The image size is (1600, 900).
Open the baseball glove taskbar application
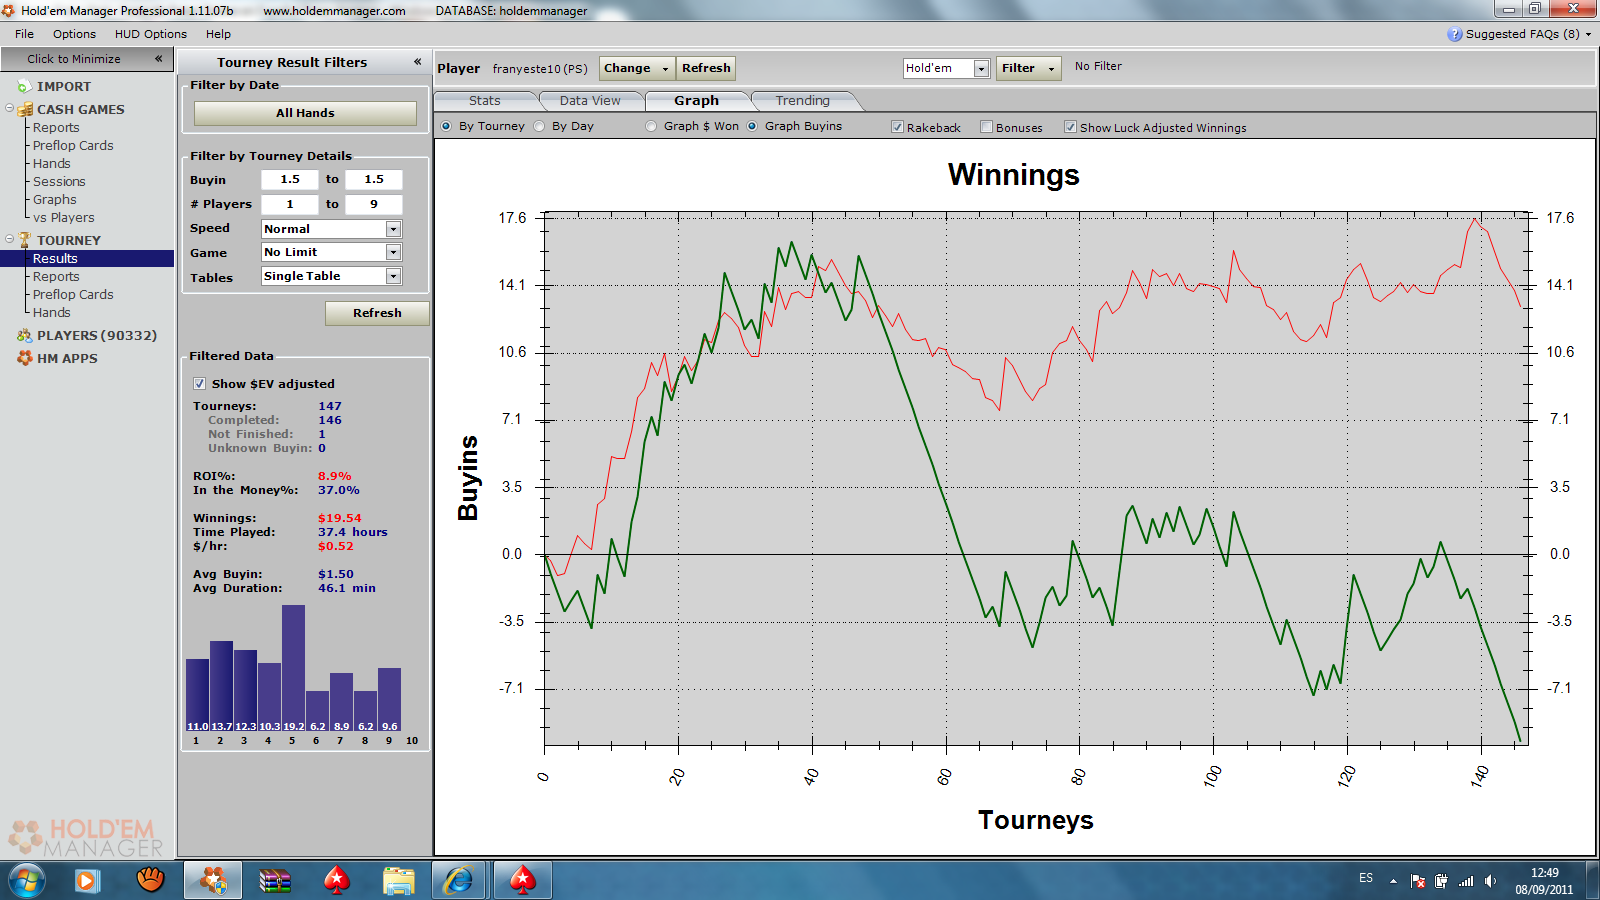(x=150, y=880)
